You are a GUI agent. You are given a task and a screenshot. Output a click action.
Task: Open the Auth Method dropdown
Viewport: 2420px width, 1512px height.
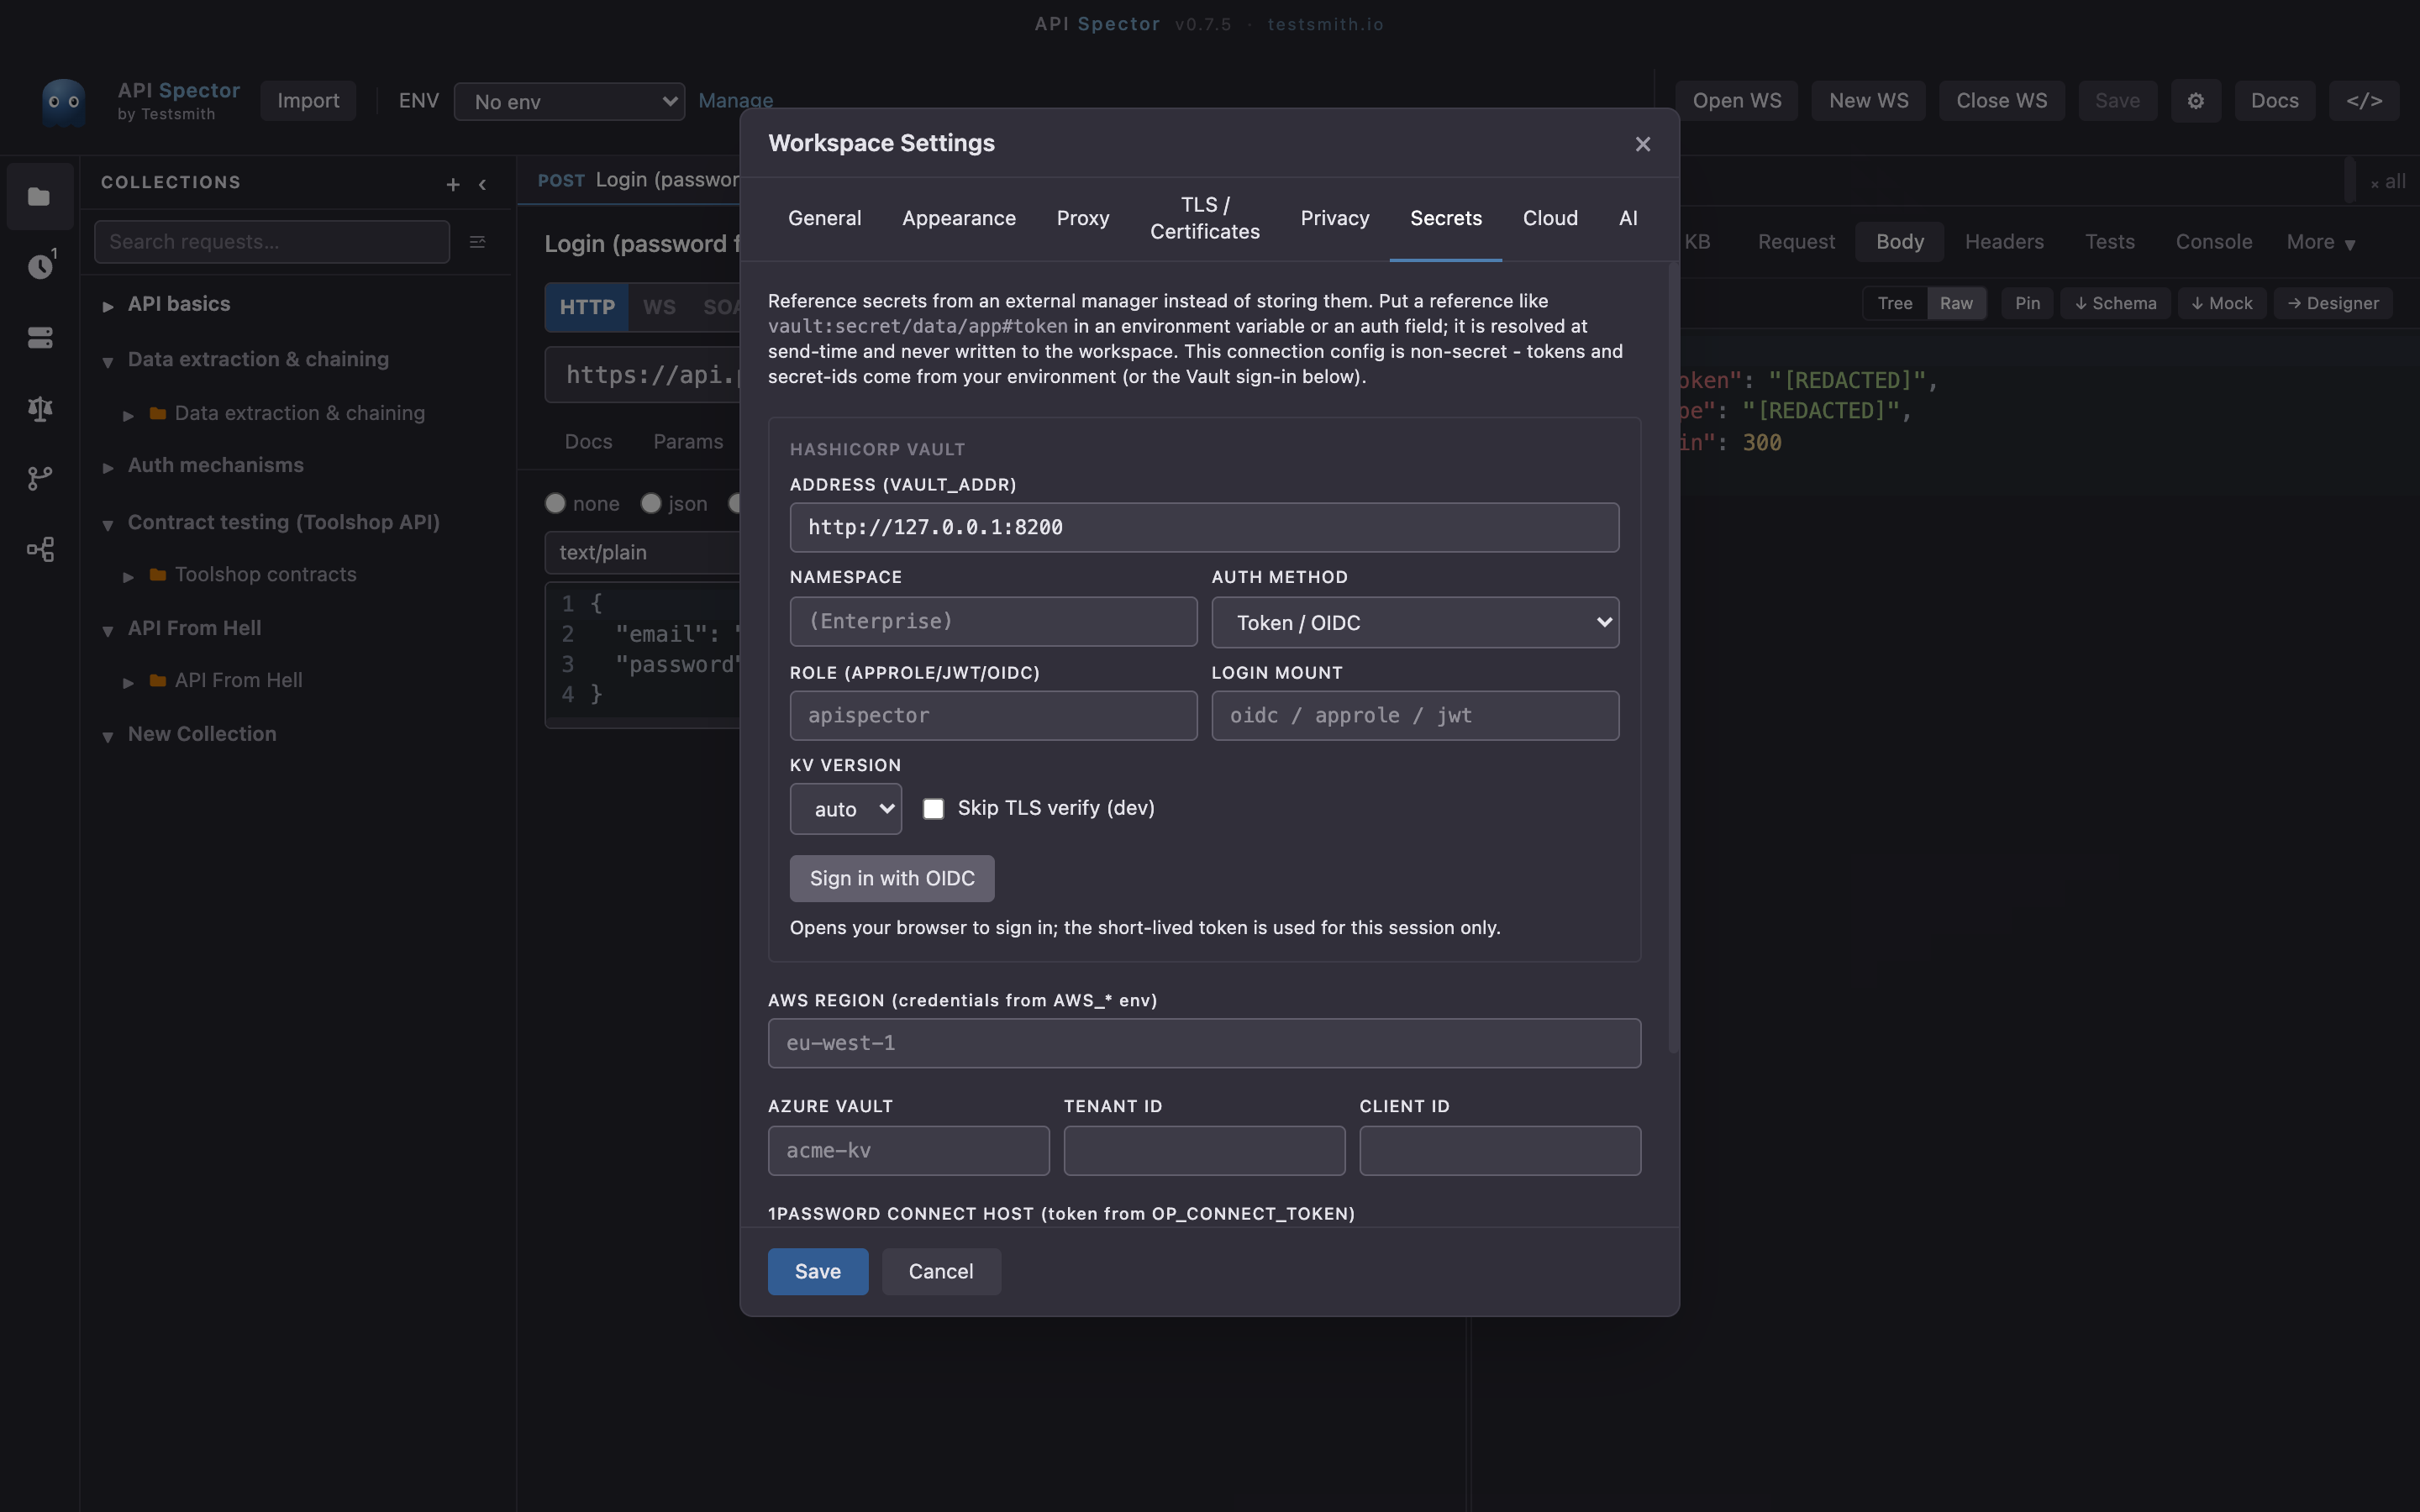1415,622
